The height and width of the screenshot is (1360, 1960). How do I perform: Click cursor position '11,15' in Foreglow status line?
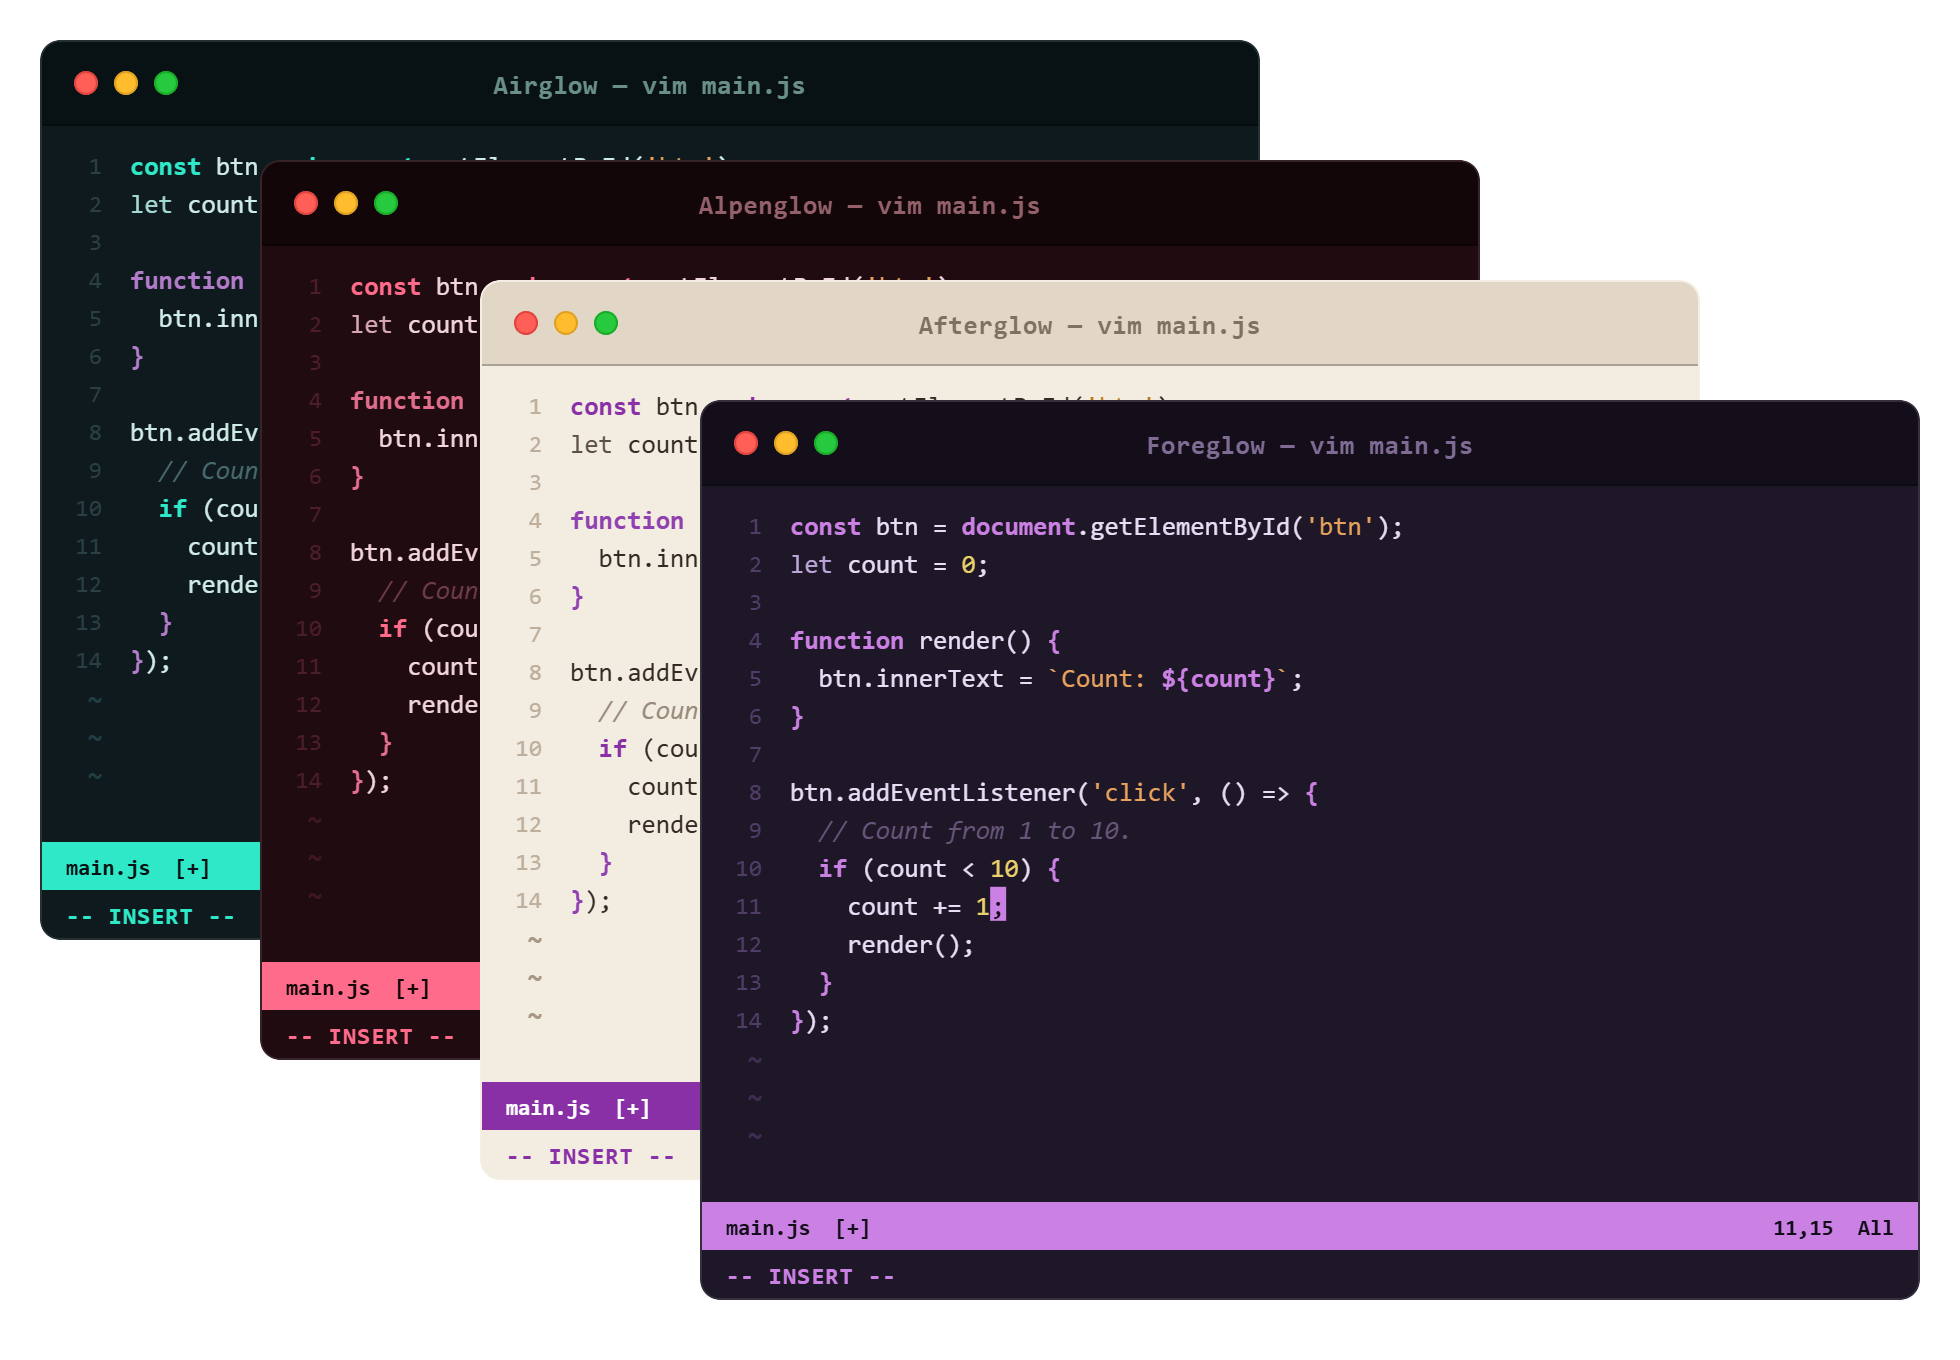click(1803, 1228)
